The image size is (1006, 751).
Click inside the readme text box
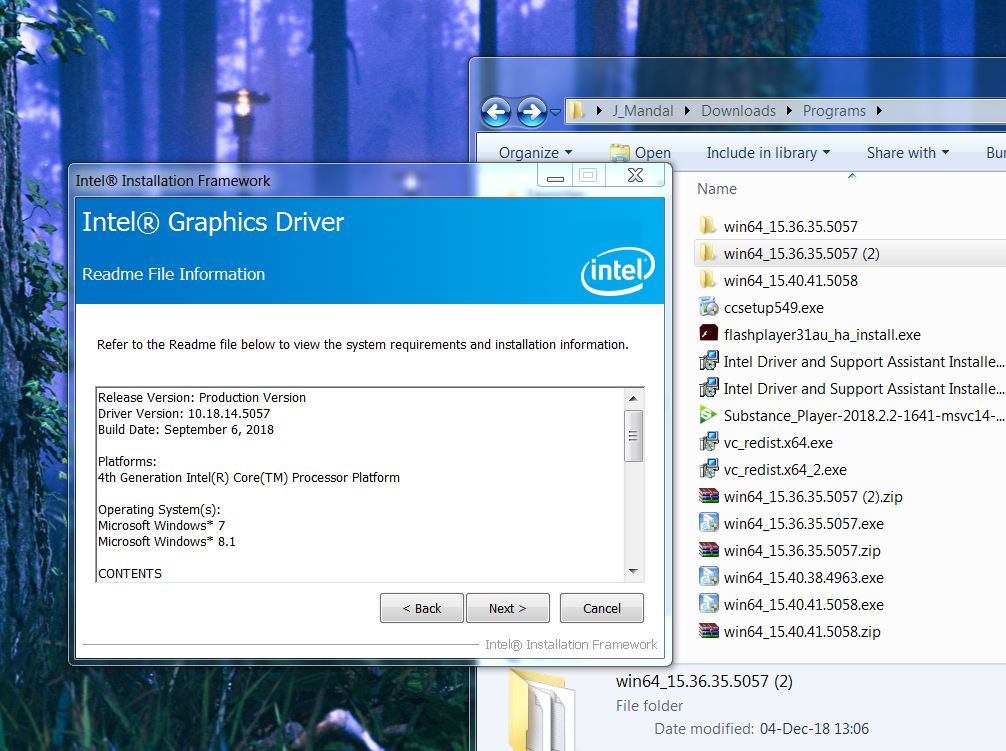pyautogui.click(x=360, y=485)
